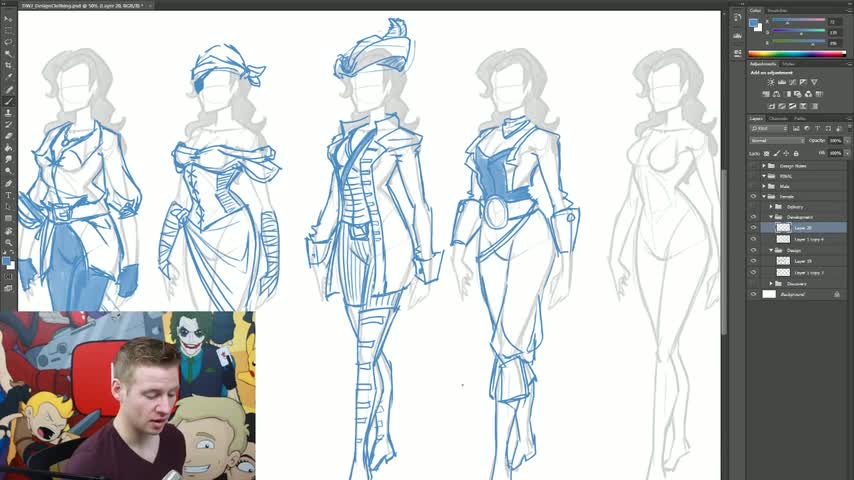Lock all layer attributes
The width and height of the screenshot is (854, 480).
coord(796,154)
